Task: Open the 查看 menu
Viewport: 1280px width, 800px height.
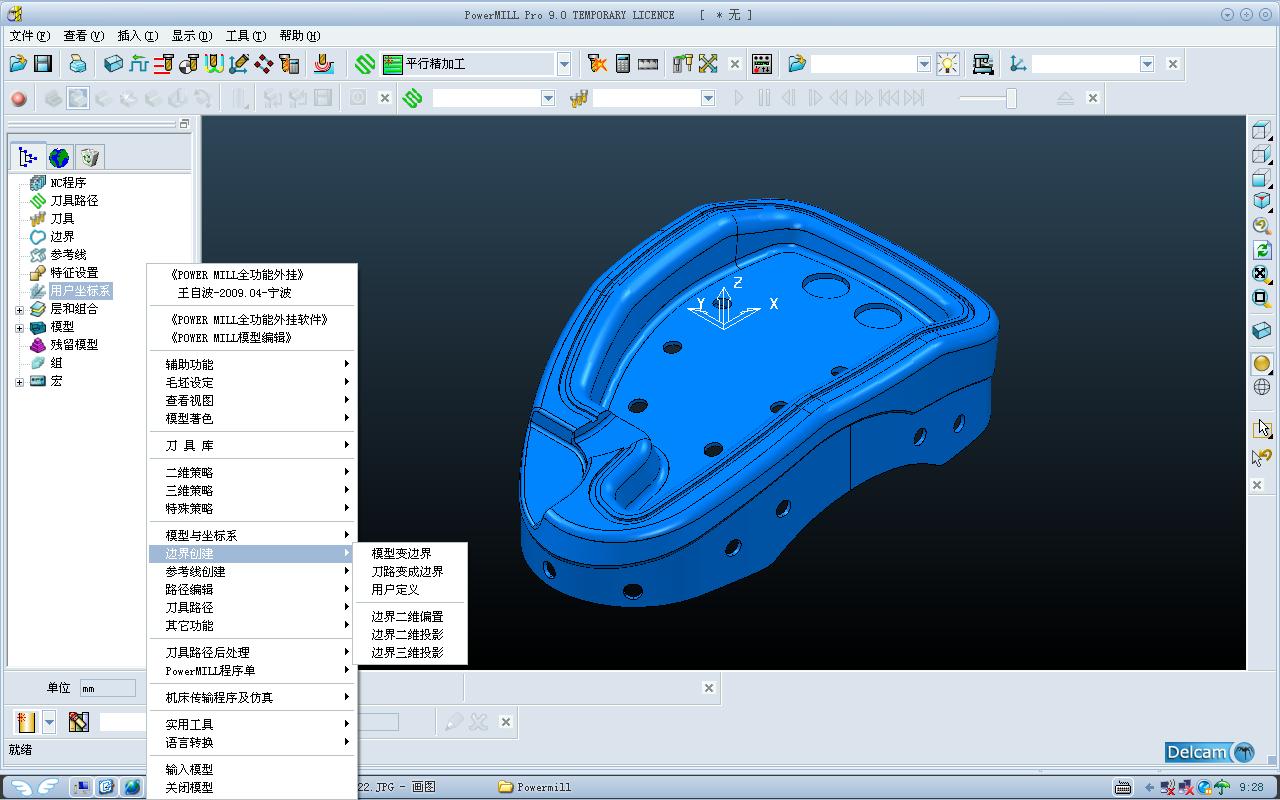Action: point(83,36)
